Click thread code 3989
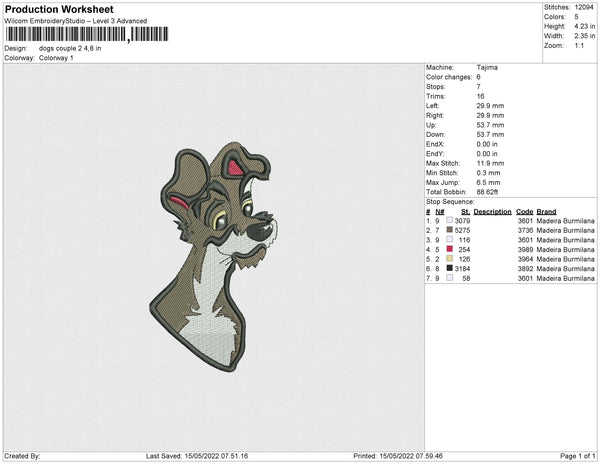 (525, 249)
